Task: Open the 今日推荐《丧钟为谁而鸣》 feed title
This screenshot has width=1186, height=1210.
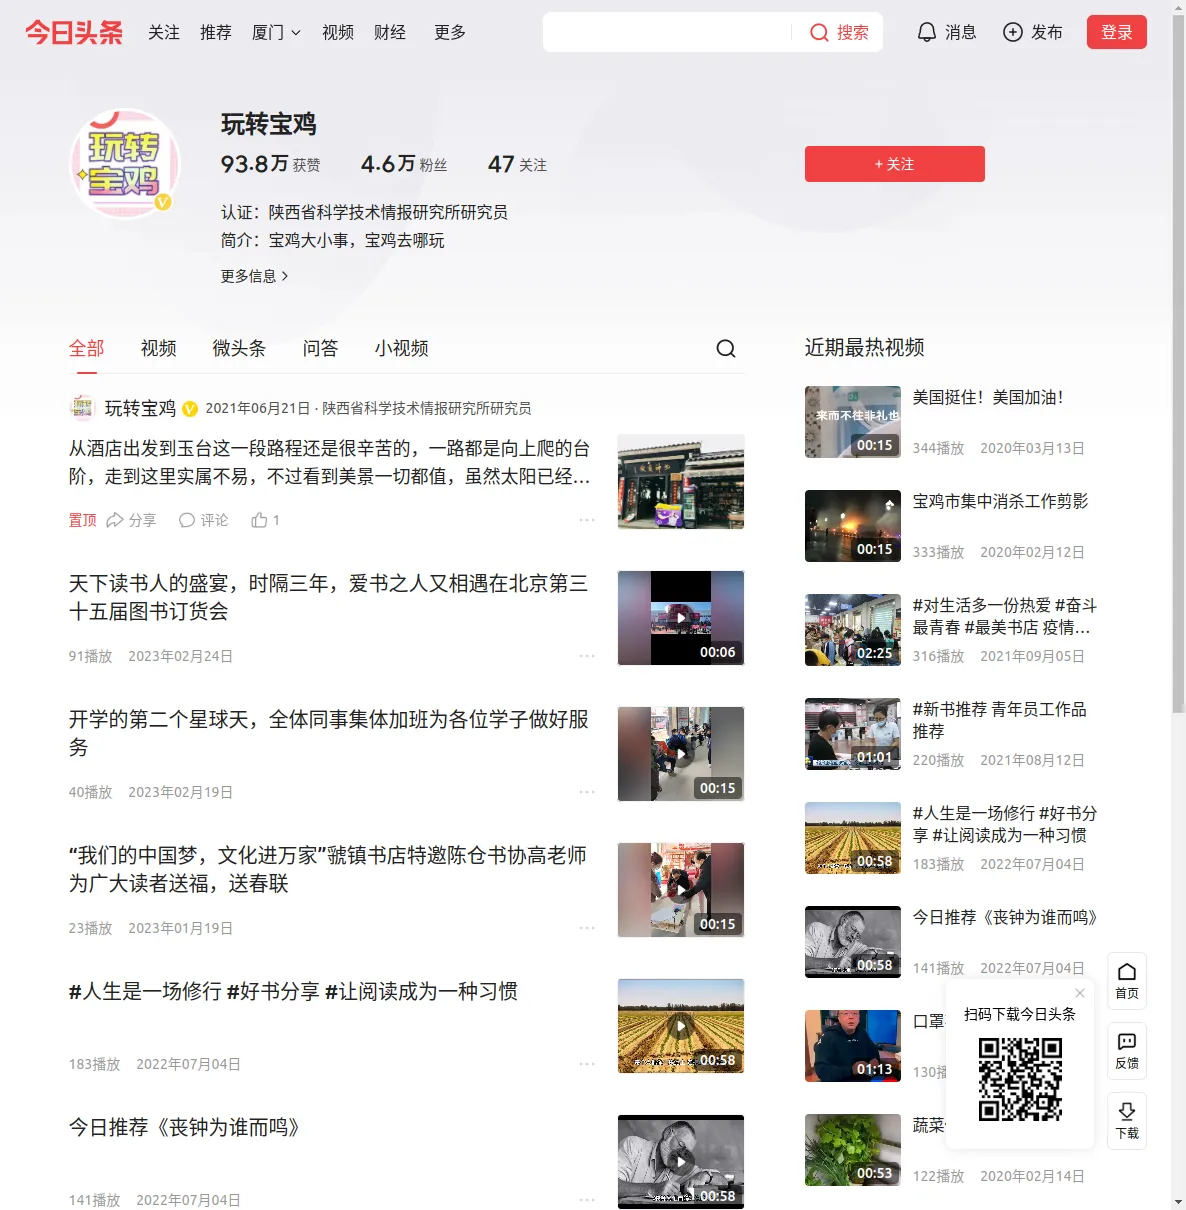Action: 185,1127
